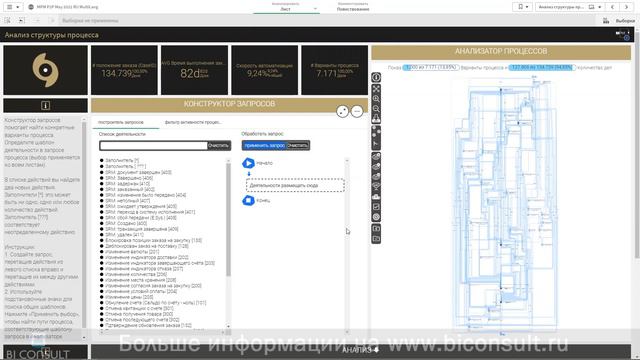Click the clear all selections icon
Viewport: 640px width, 360px height.
tap(51, 20)
